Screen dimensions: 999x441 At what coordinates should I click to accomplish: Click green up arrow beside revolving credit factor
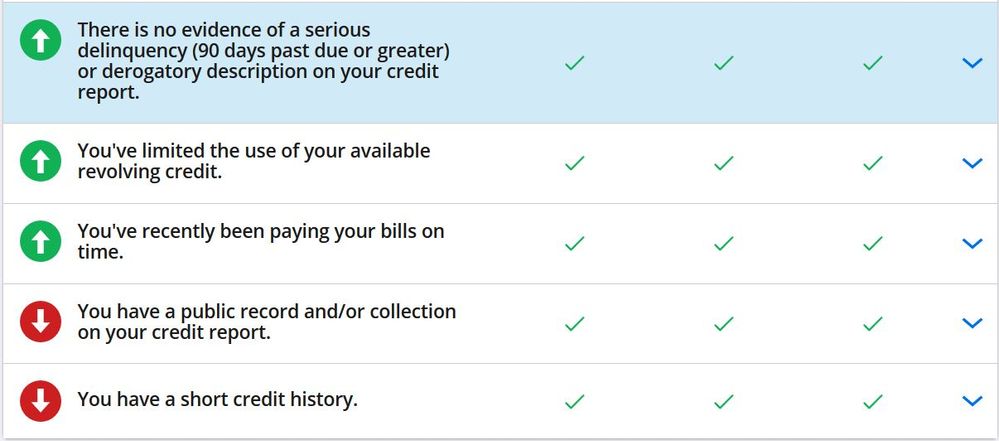[41, 162]
